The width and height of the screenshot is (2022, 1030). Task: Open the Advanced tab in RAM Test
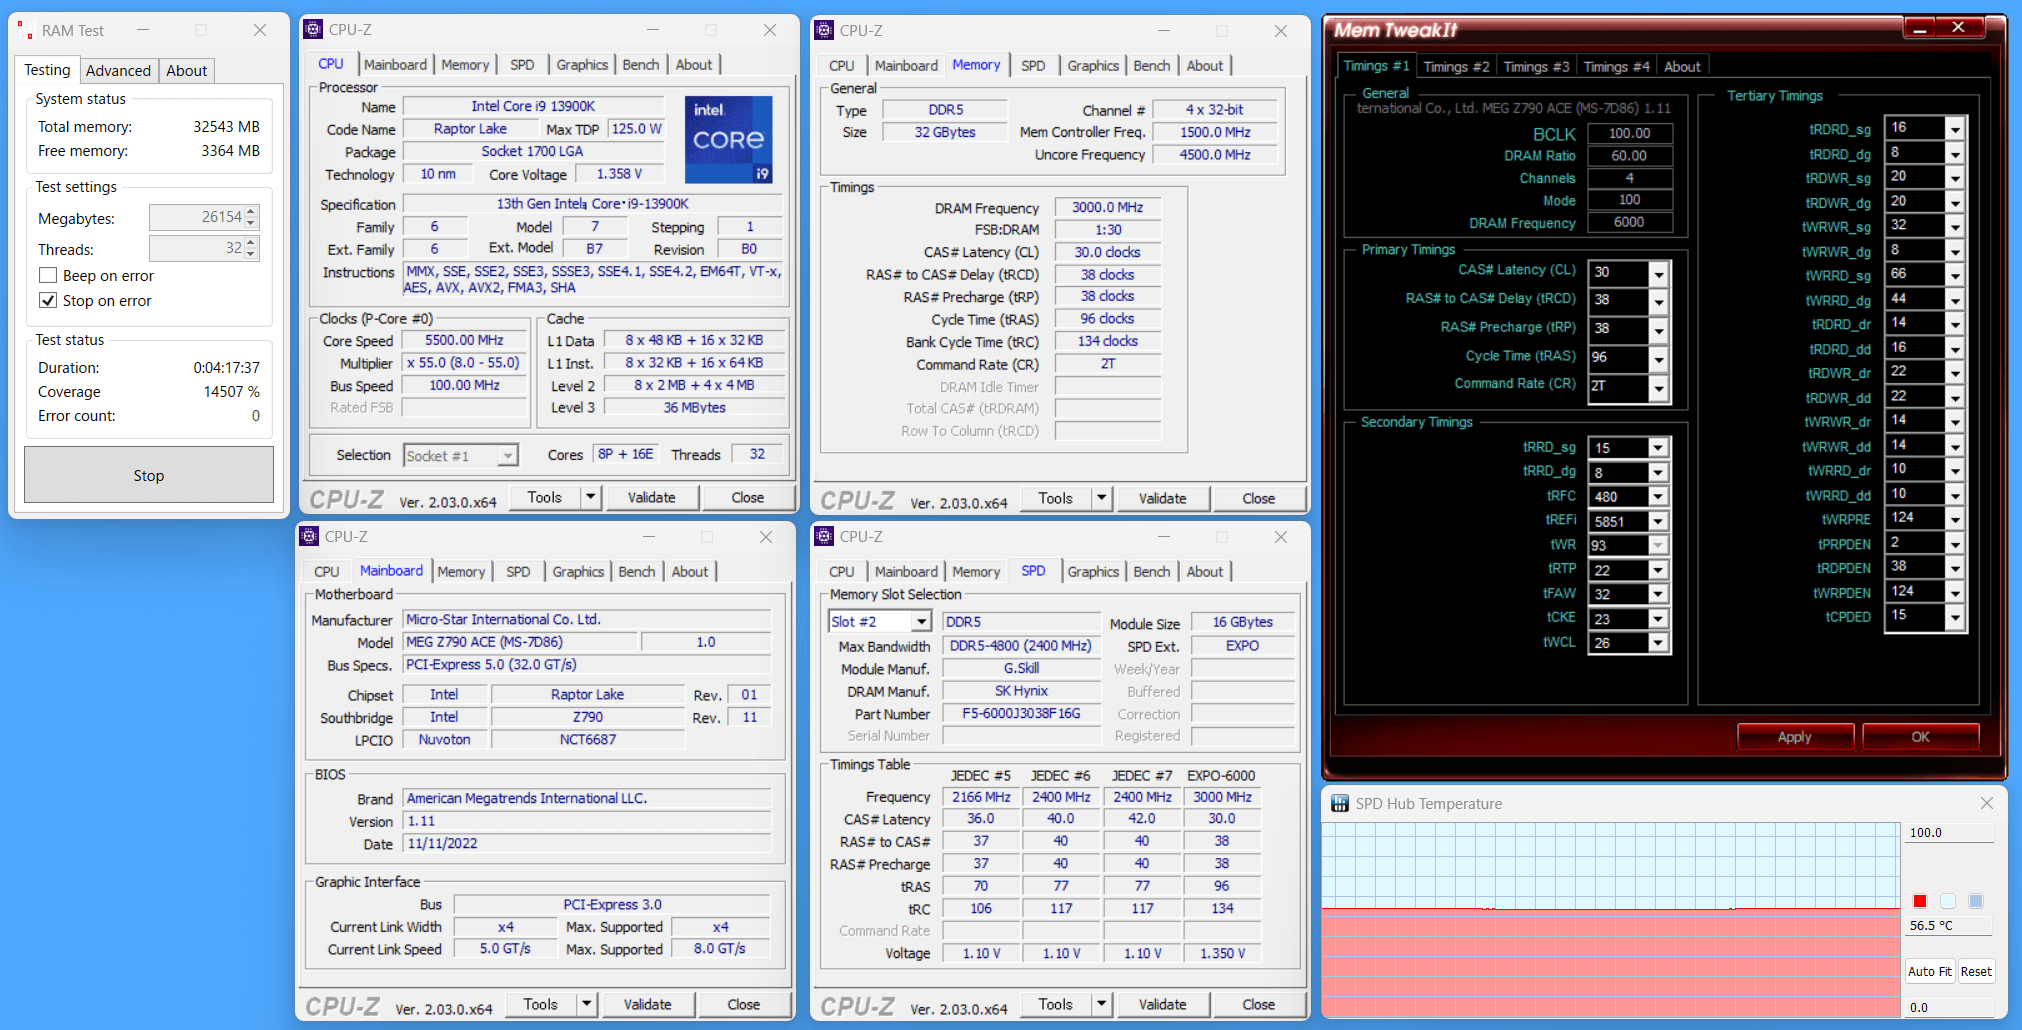118,71
